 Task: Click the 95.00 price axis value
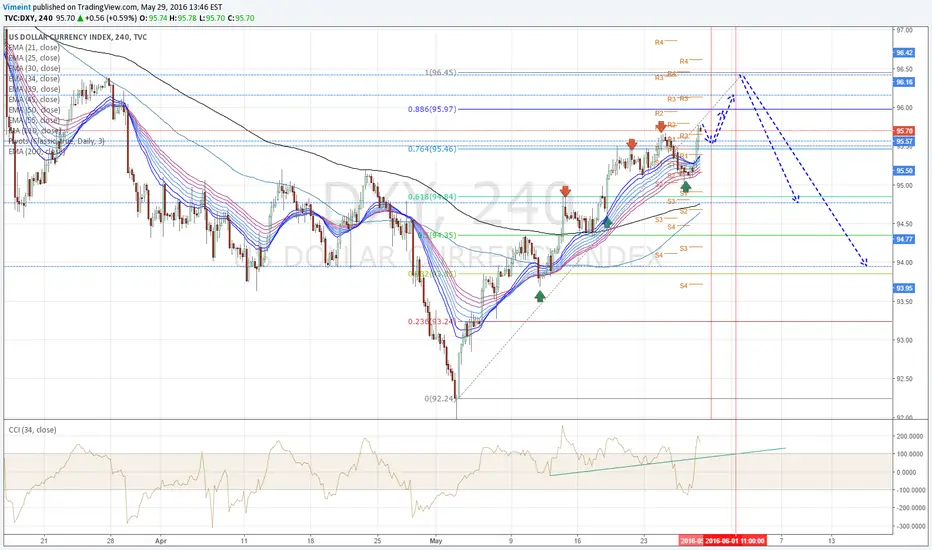point(905,186)
